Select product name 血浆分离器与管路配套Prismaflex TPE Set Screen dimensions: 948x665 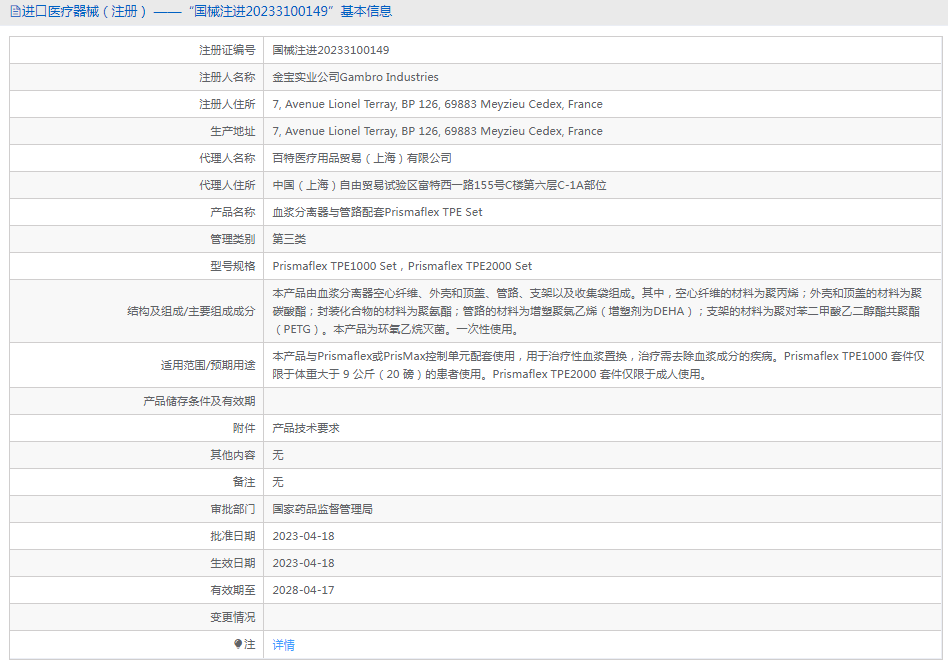tap(377, 212)
